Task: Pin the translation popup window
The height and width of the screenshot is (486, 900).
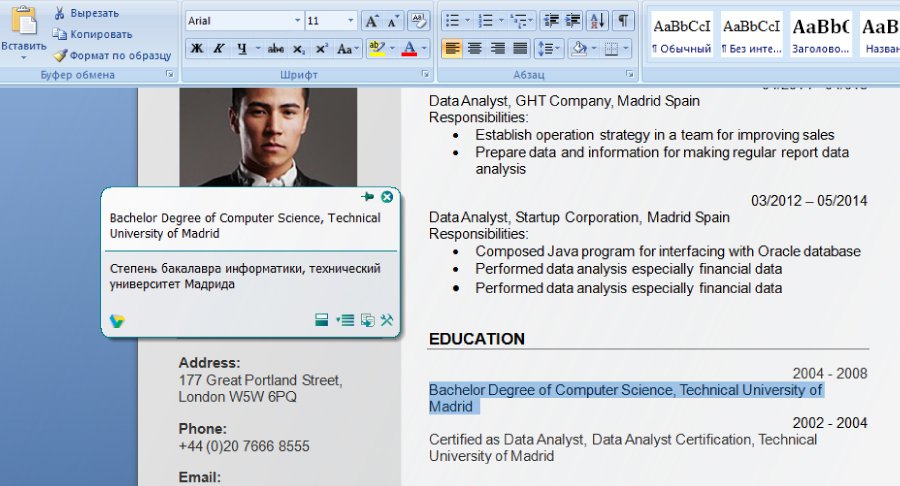Action: (368, 197)
